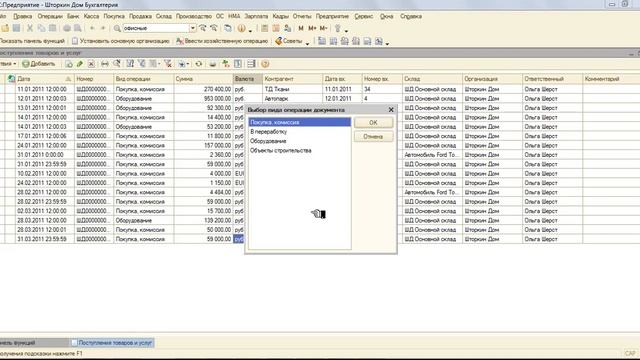
Task: Click Показать панель функций button
Action: point(32,41)
